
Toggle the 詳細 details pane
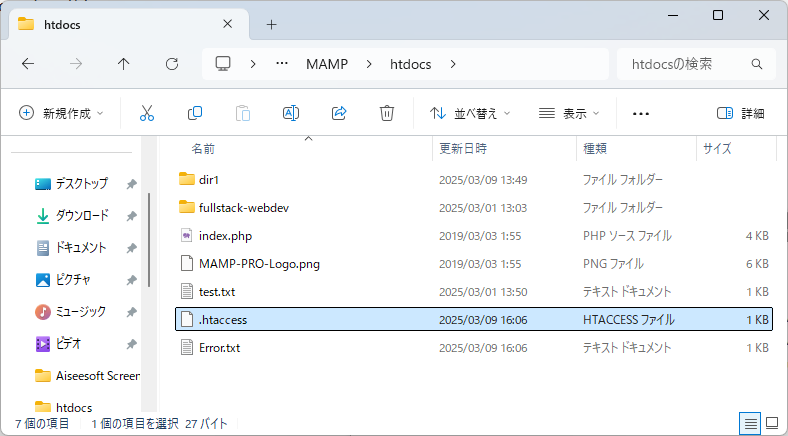(740, 114)
